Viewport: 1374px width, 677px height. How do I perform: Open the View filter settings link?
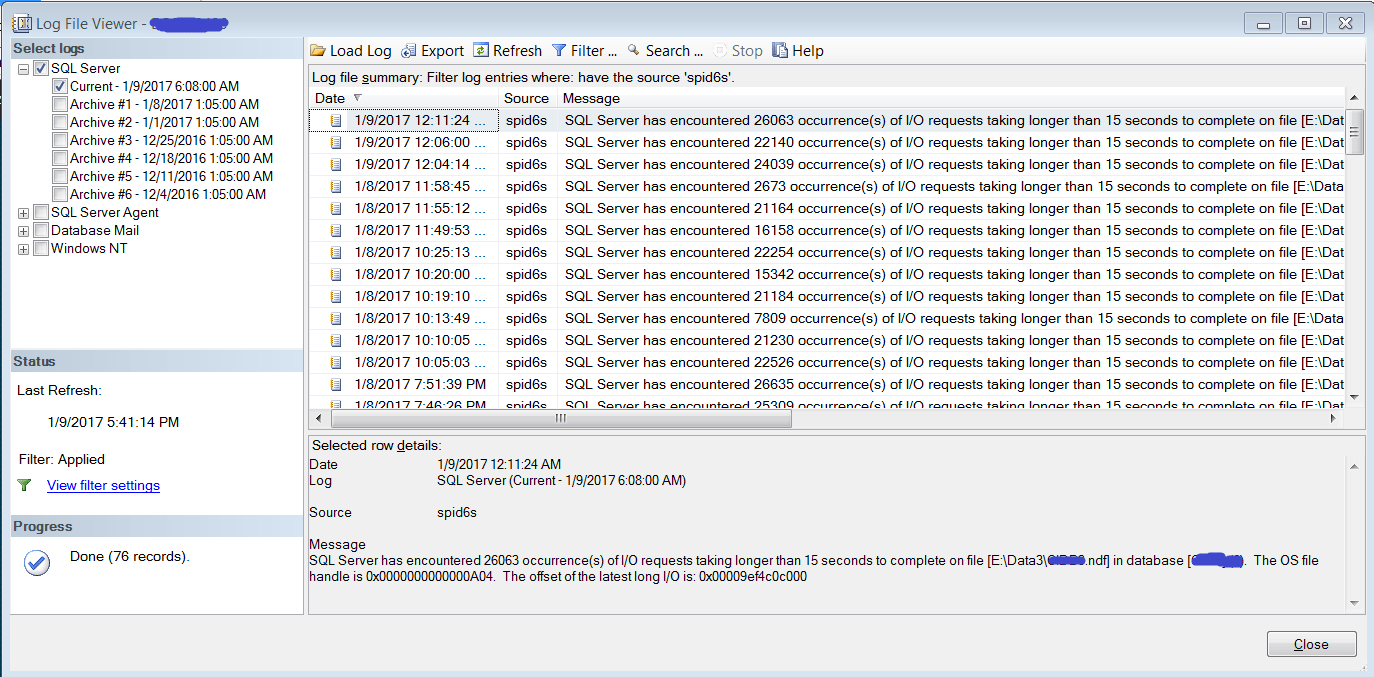coord(103,486)
